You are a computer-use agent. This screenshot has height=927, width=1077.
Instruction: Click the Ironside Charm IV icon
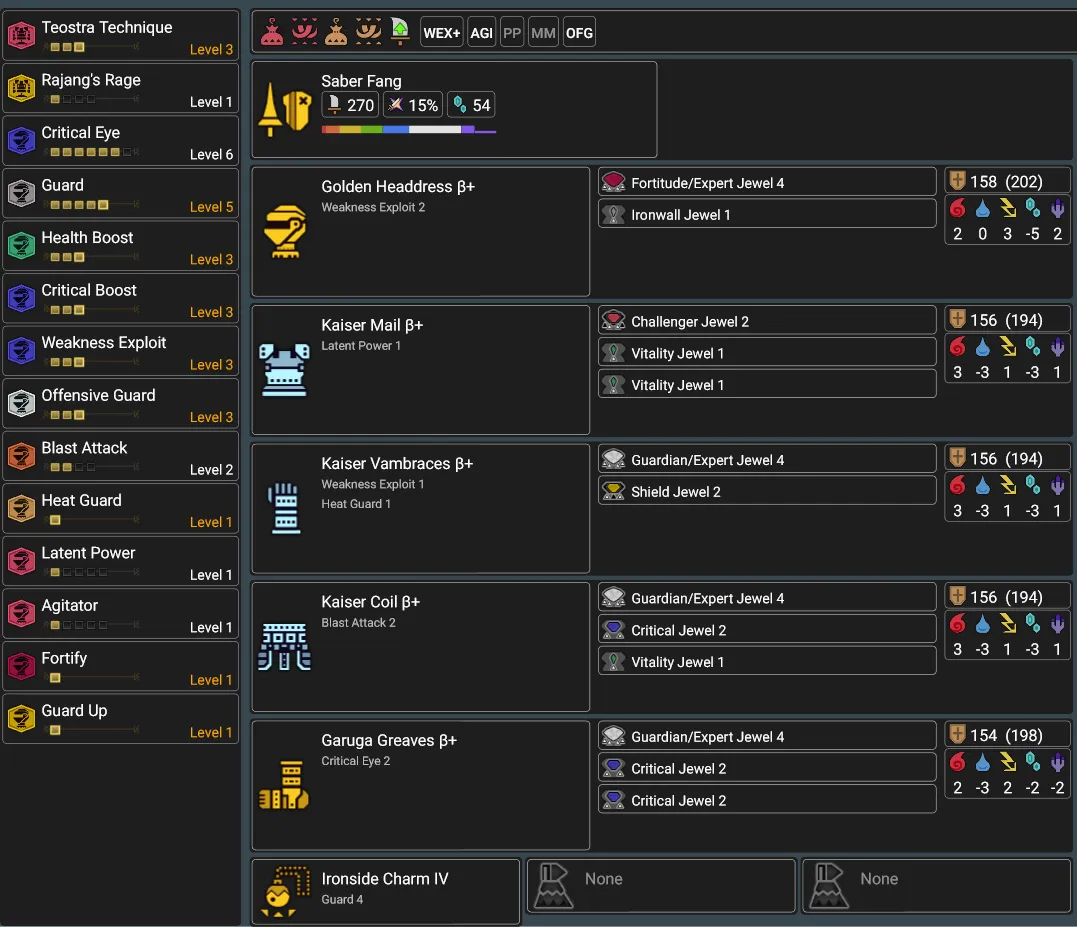[284, 891]
